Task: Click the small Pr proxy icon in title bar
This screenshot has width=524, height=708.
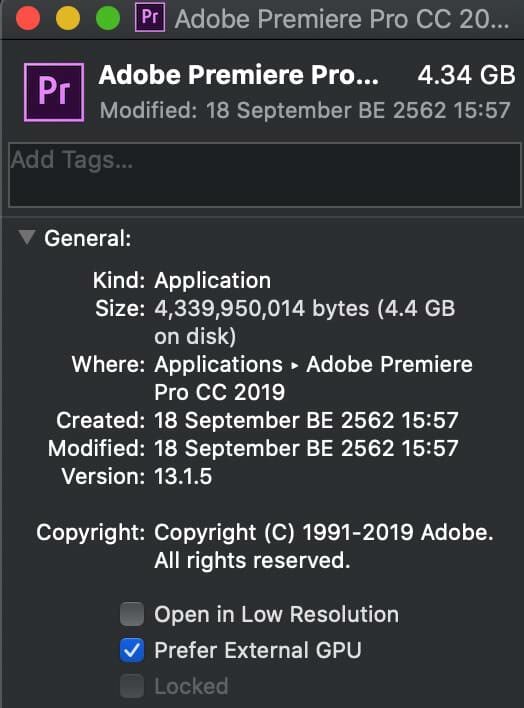Action: click(x=150, y=18)
